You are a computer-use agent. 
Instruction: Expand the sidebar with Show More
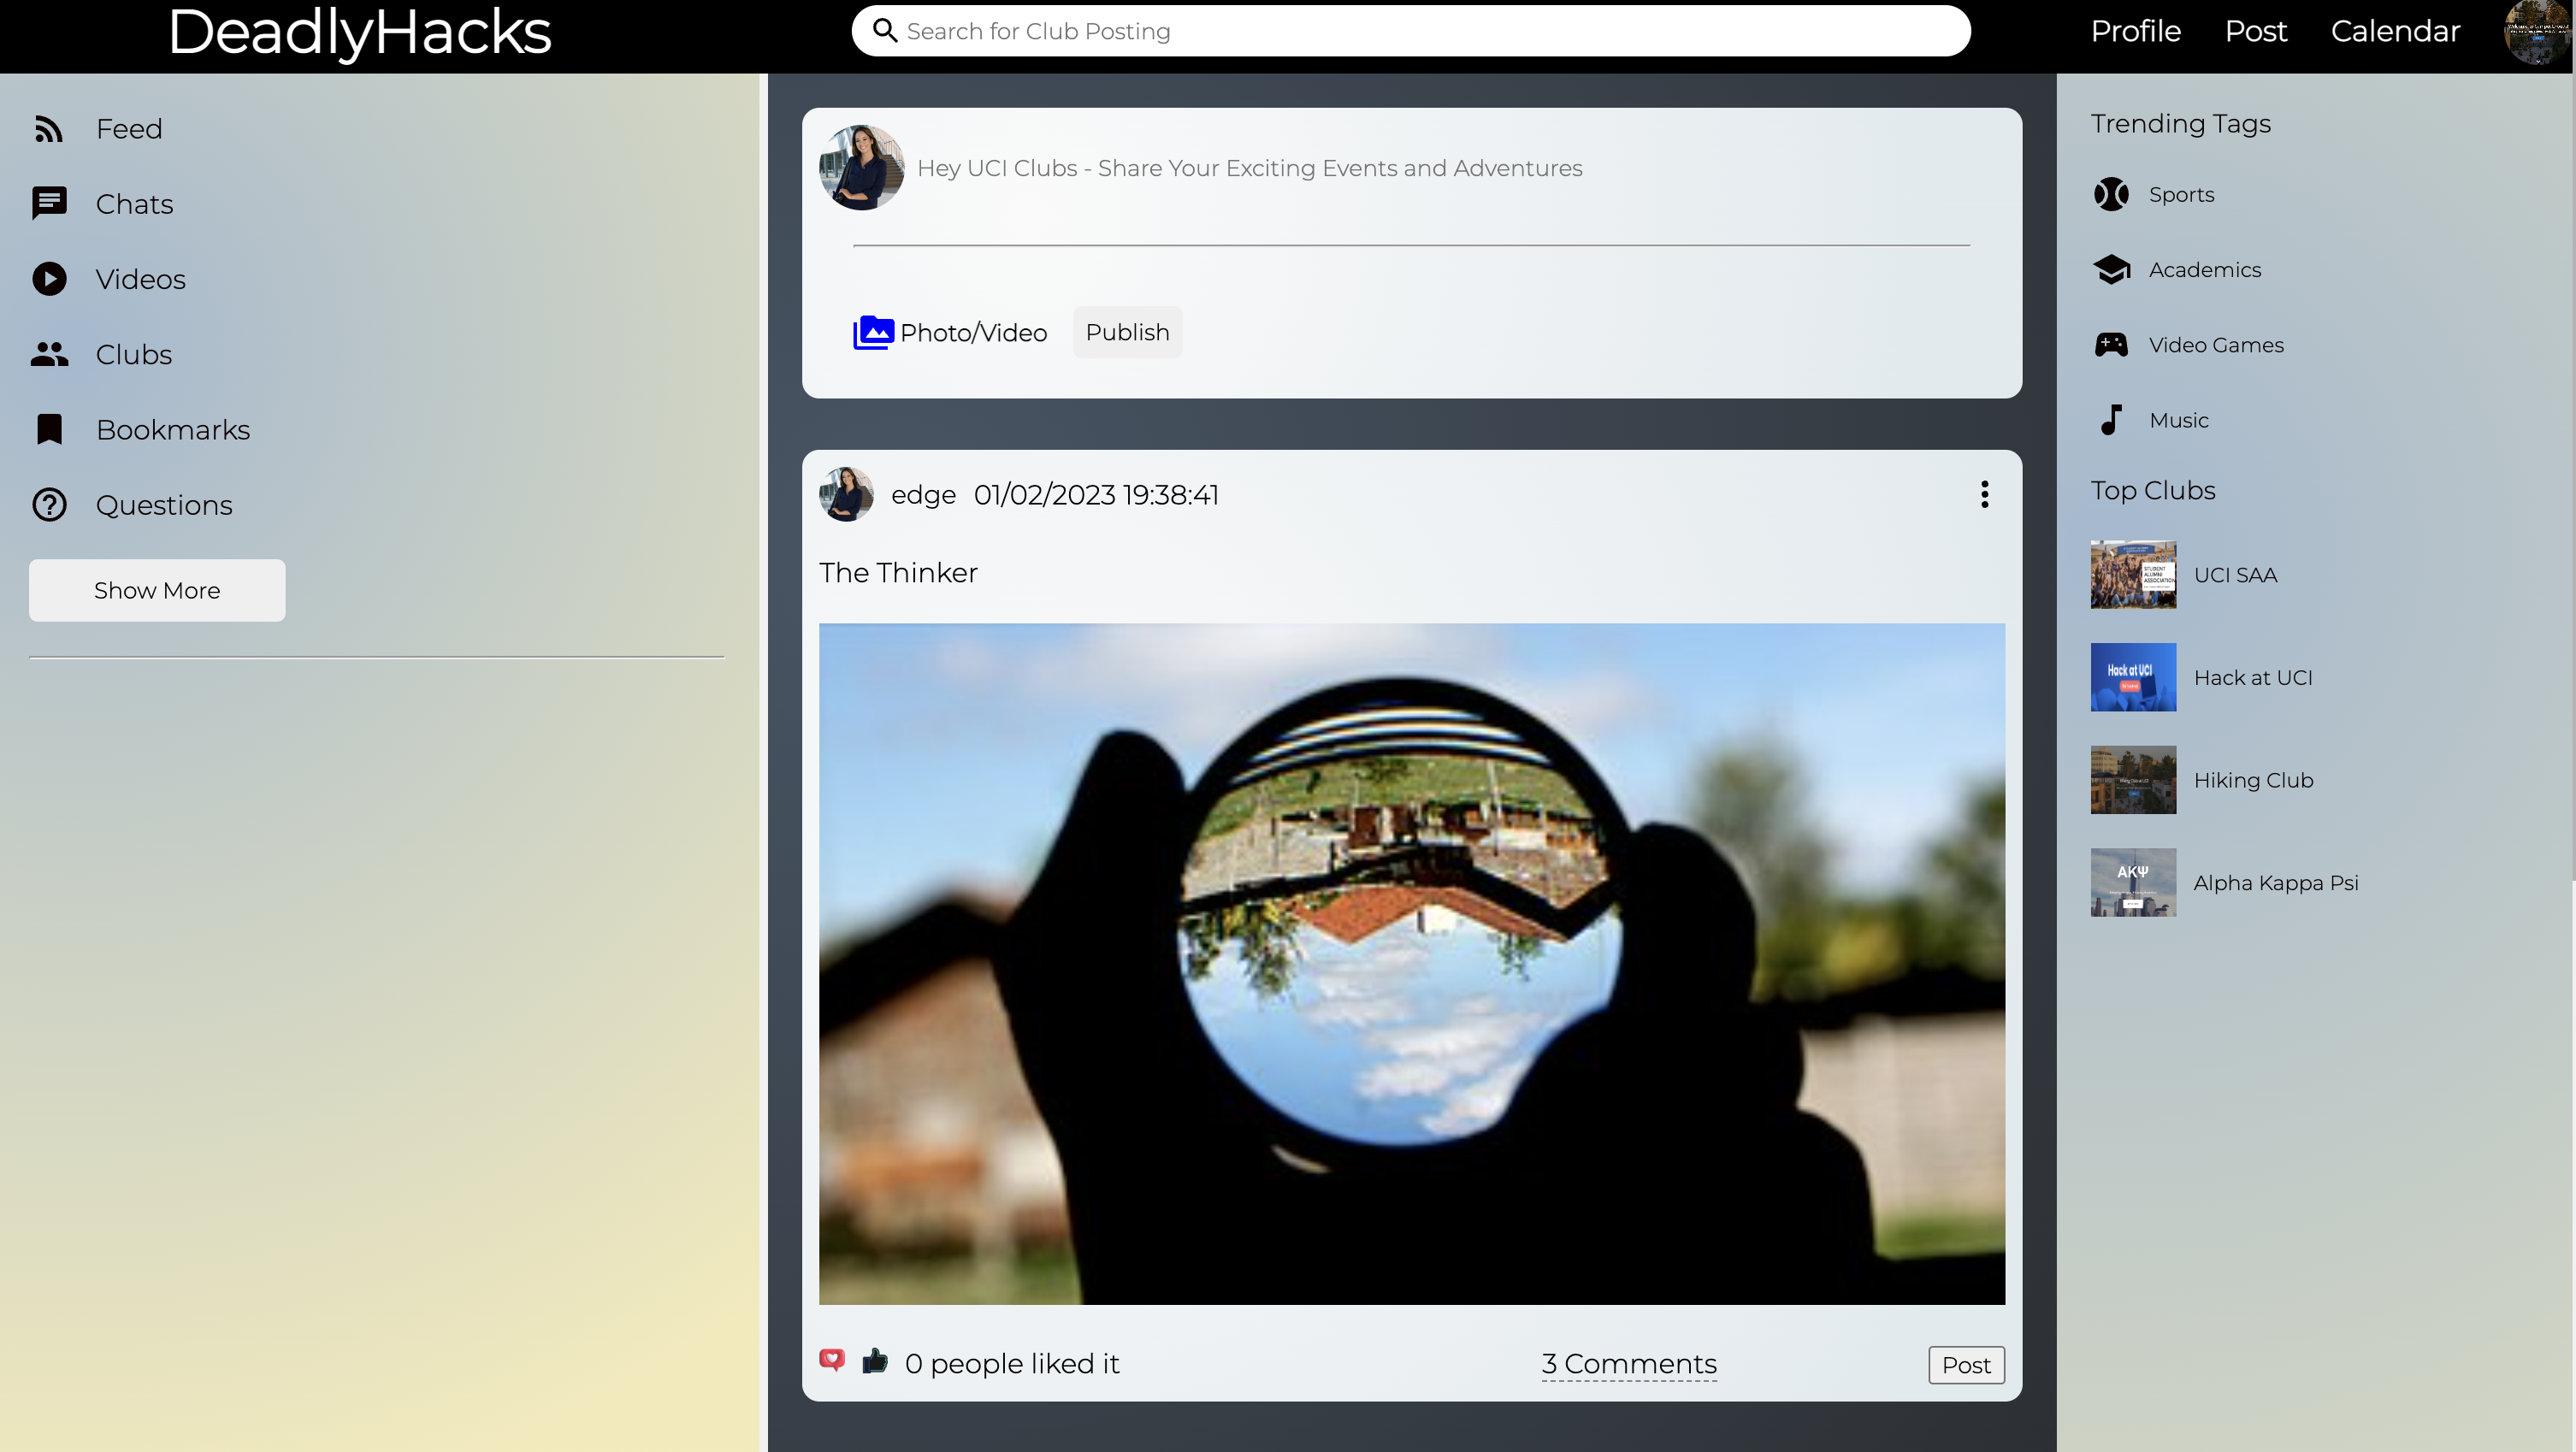(157, 590)
